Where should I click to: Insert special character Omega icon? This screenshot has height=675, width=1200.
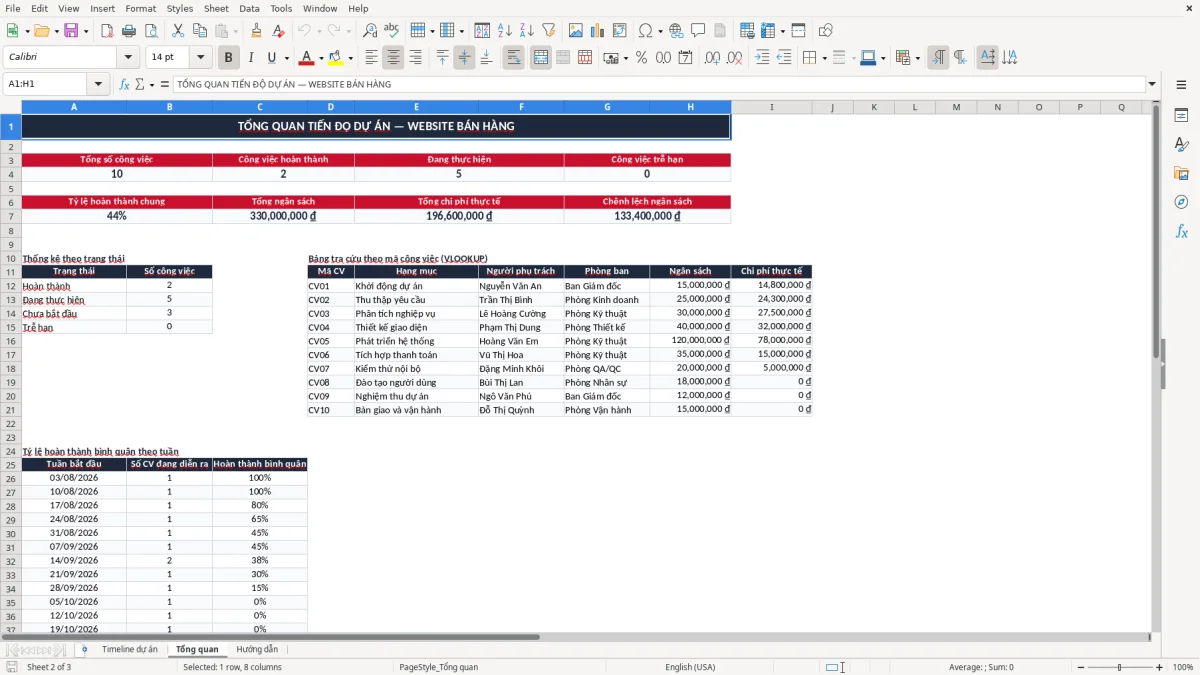coord(645,31)
